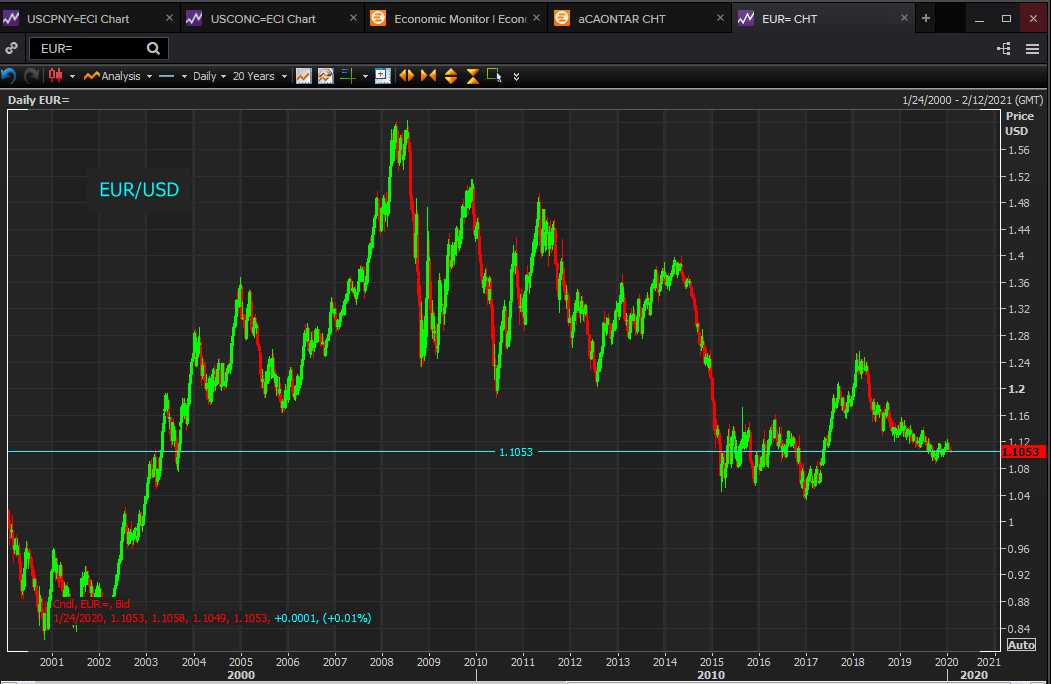This screenshot has width=1051, height=684.
Task: Click the EUR/USD chart label
Action: [139, 190]
